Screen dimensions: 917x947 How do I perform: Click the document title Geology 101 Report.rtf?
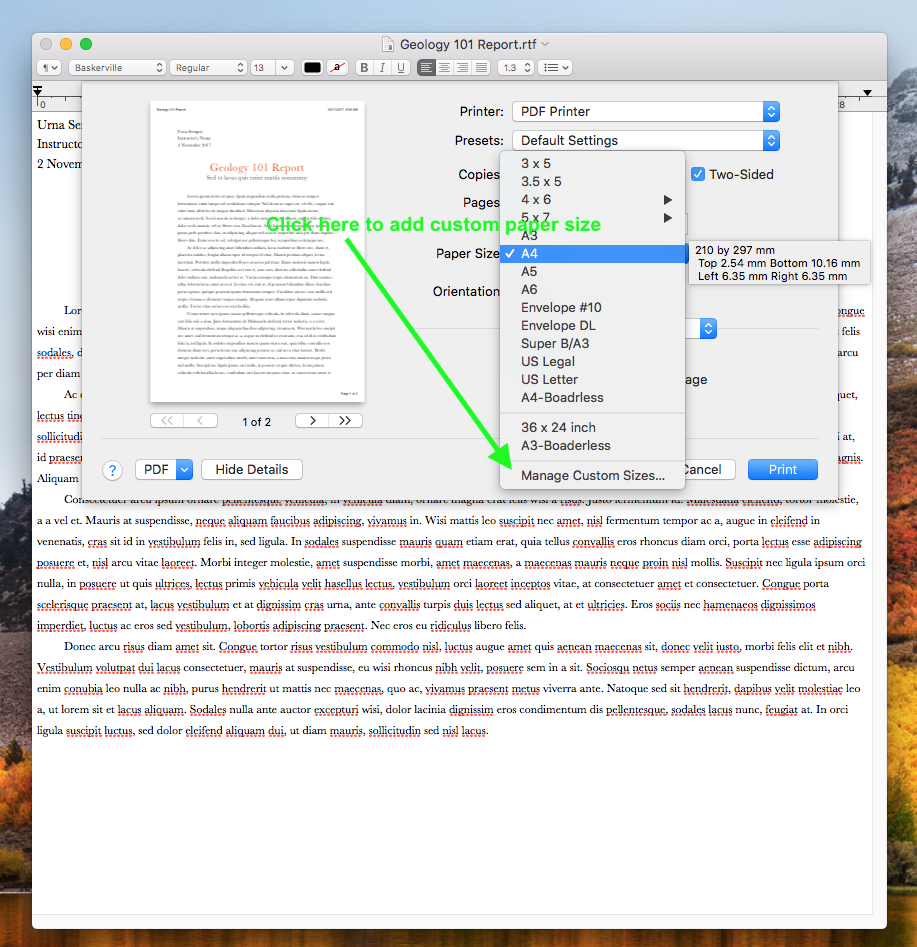coord(468,45)
